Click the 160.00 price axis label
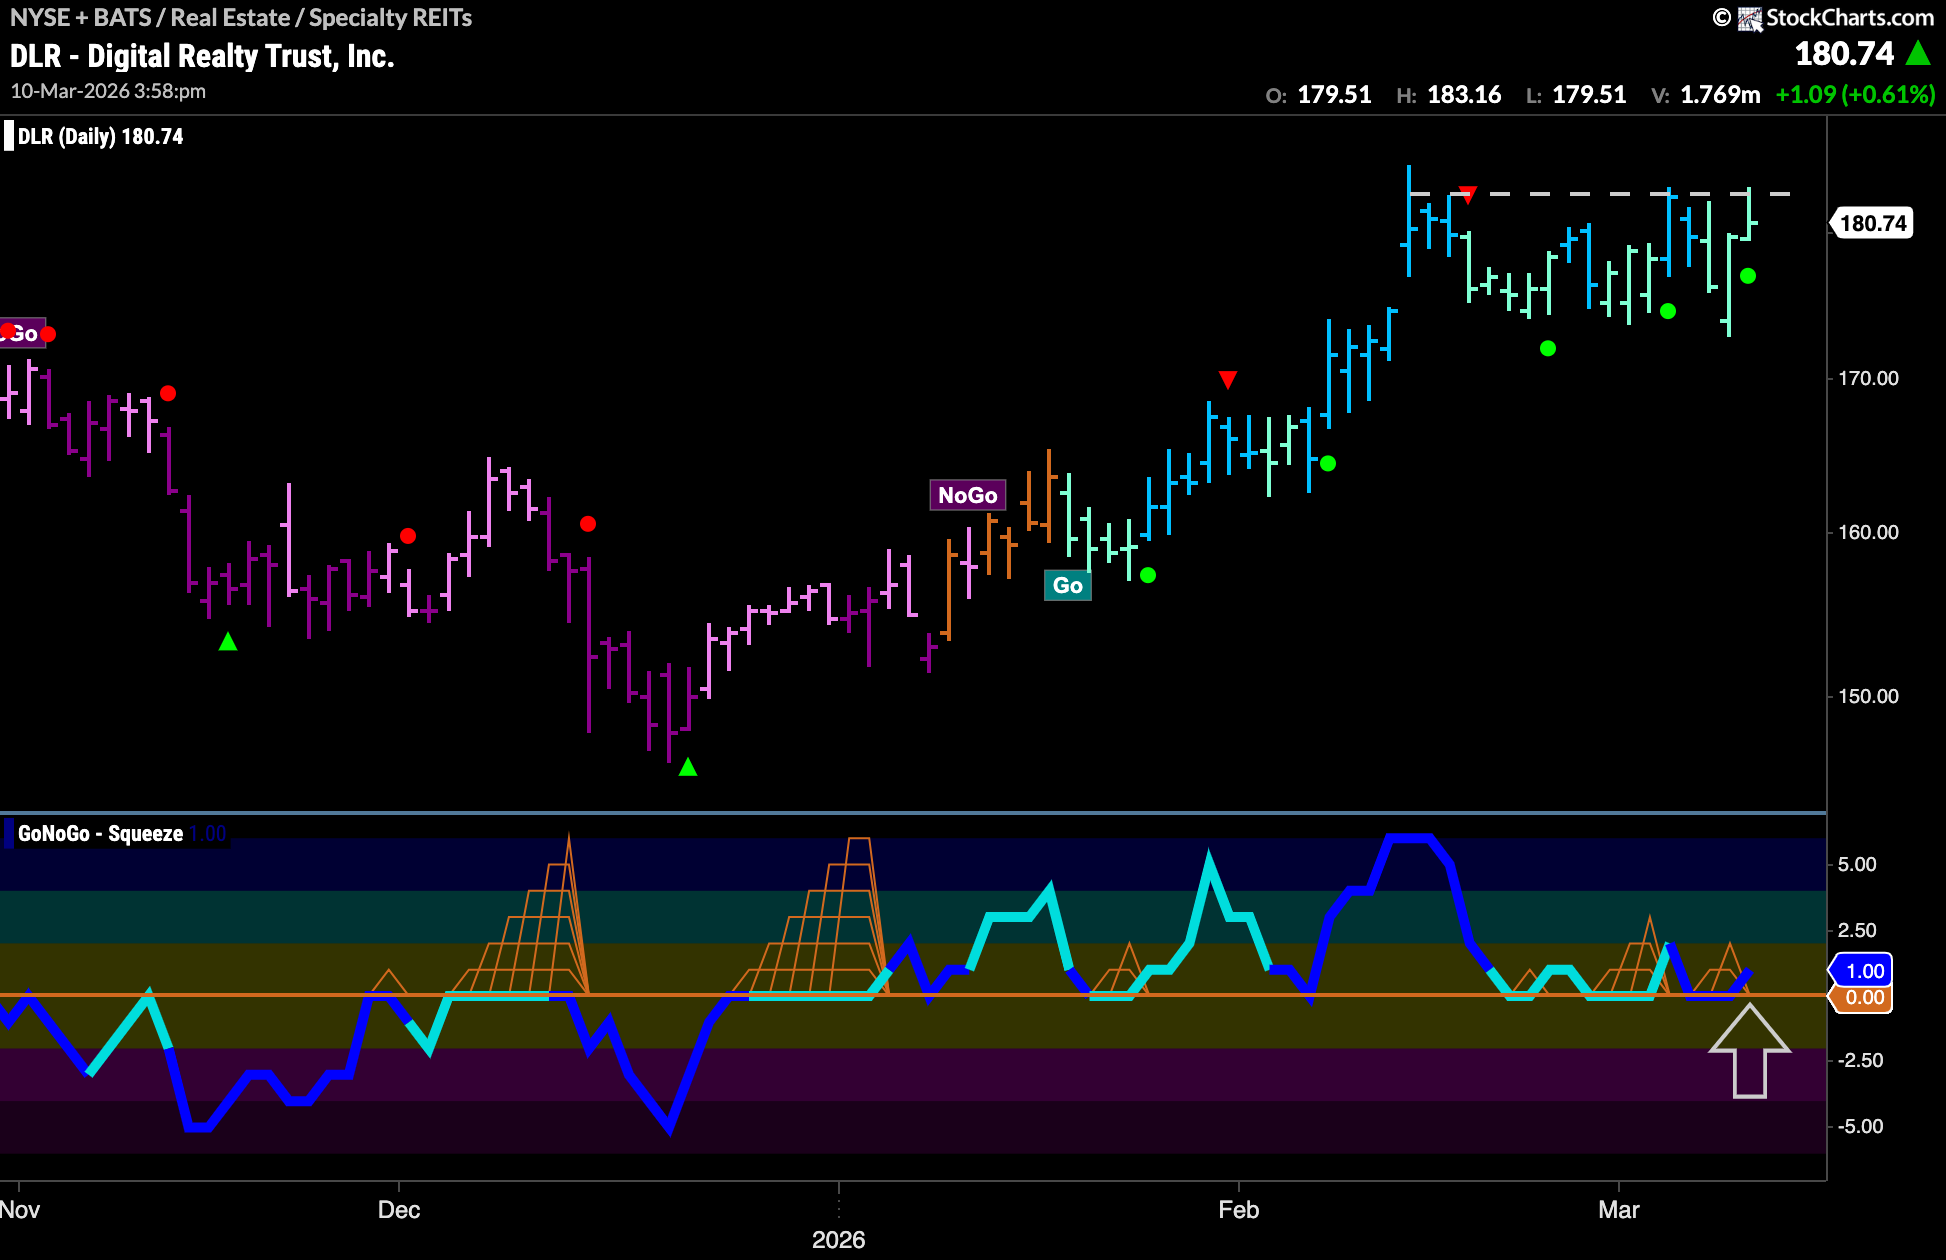Screen dimensions: 1946x1260 point(1868,532)
